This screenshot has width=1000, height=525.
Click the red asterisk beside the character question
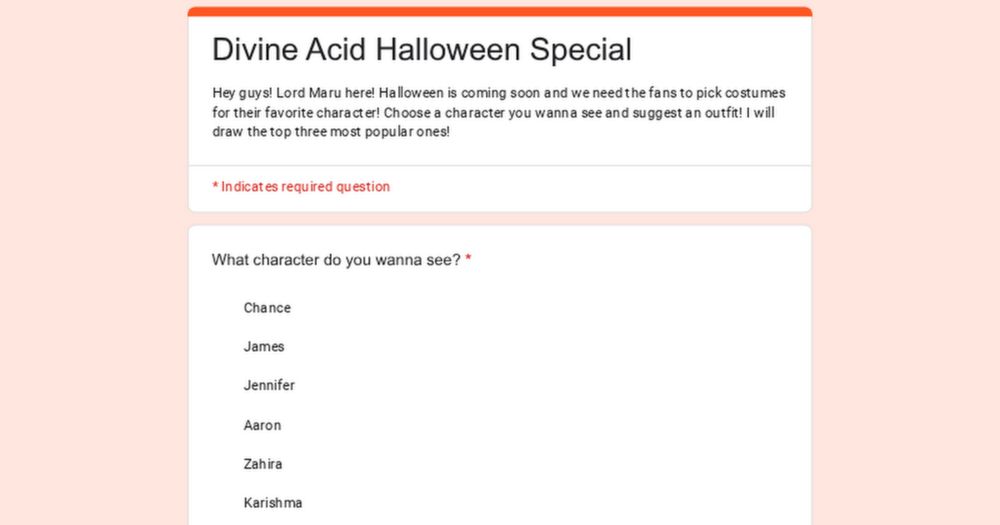click(x=468, y=258)
